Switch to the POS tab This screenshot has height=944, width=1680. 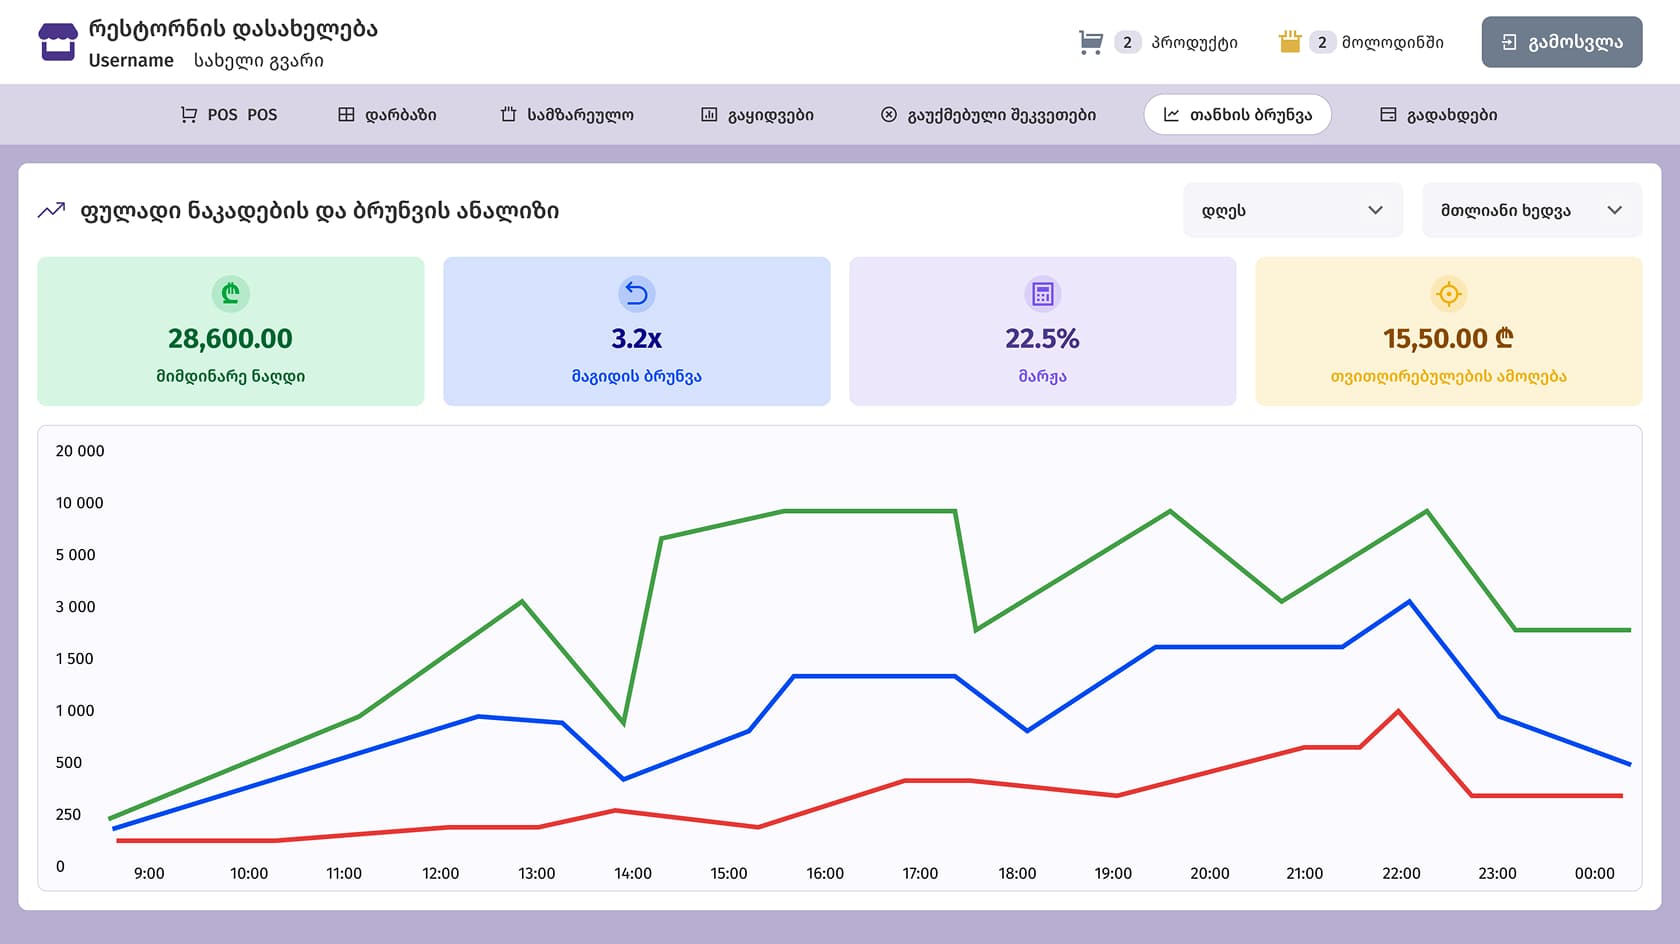click(x=229, y=115)
